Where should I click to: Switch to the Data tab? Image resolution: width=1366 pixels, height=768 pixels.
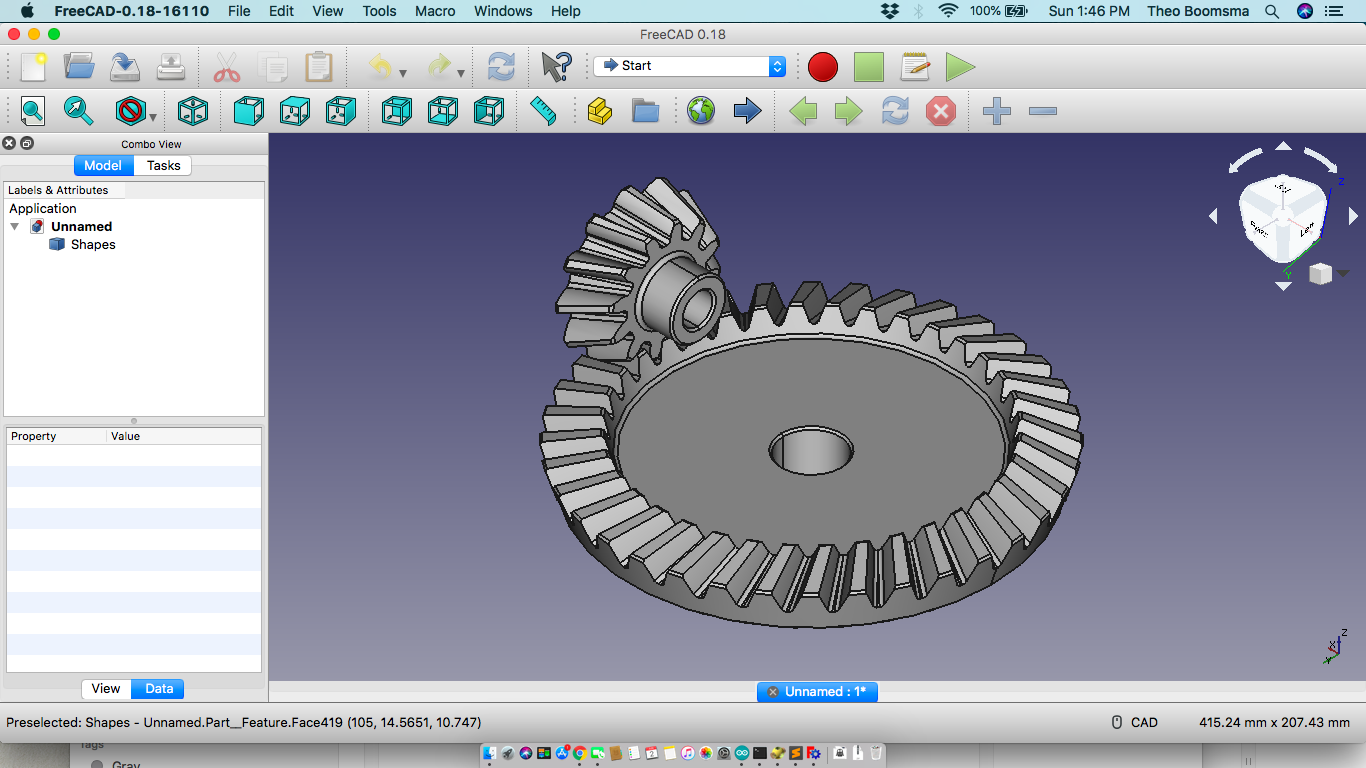[156, 688]
